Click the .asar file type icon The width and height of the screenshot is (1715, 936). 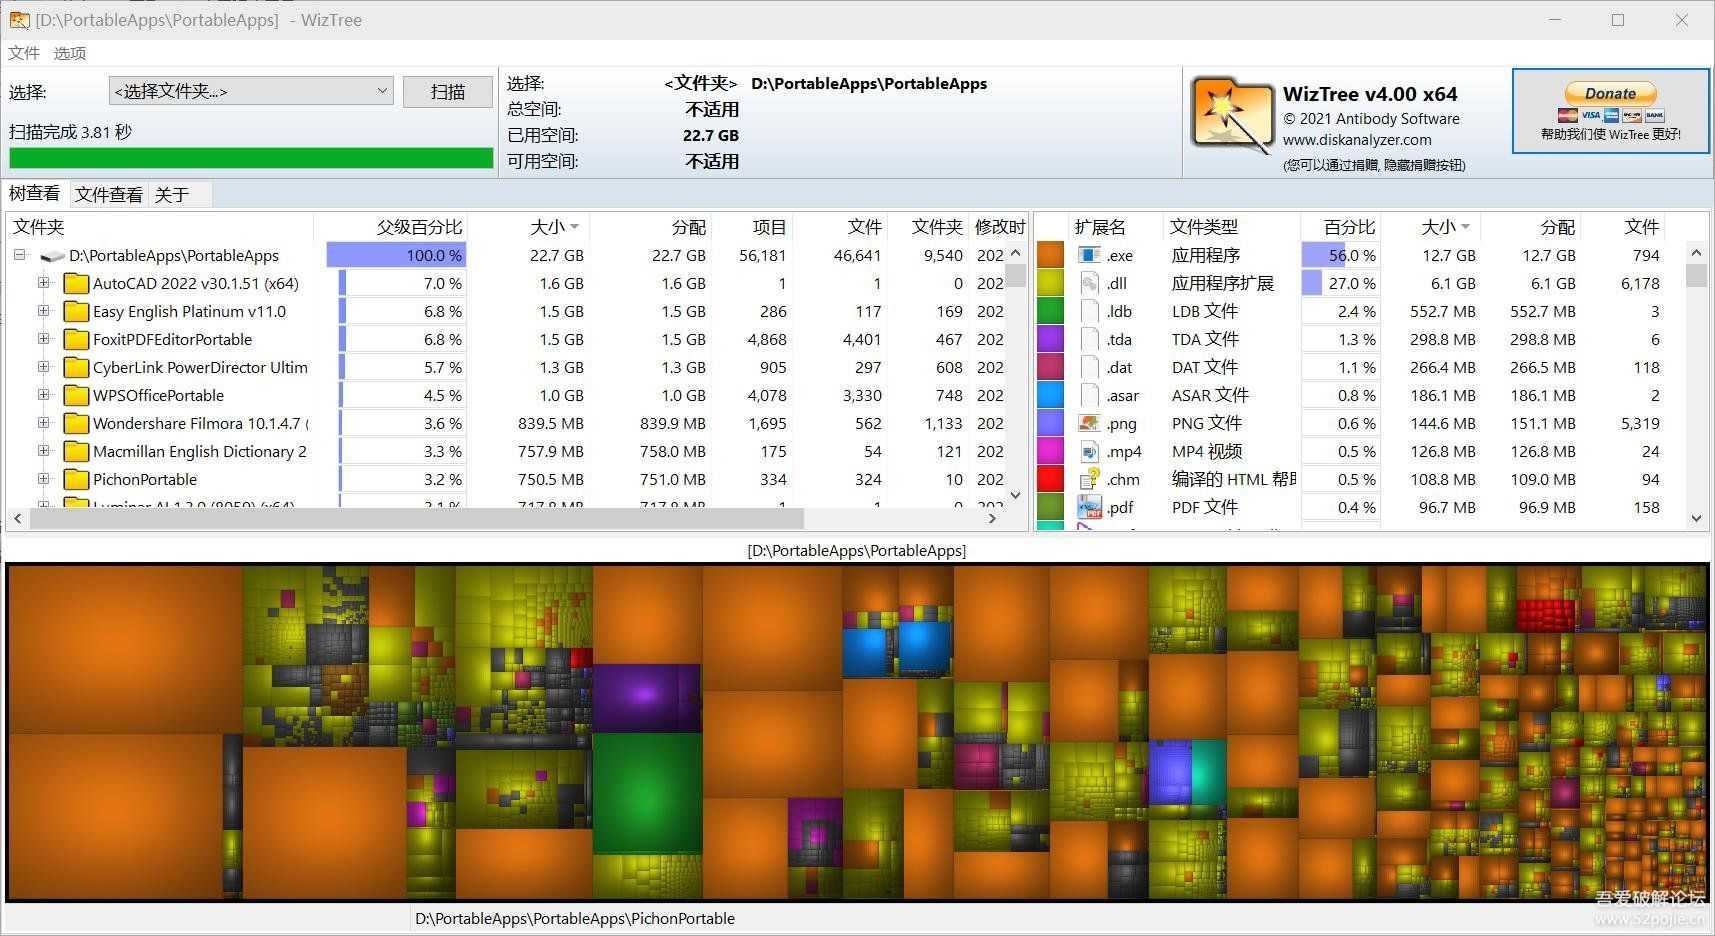click(1089, 395)
